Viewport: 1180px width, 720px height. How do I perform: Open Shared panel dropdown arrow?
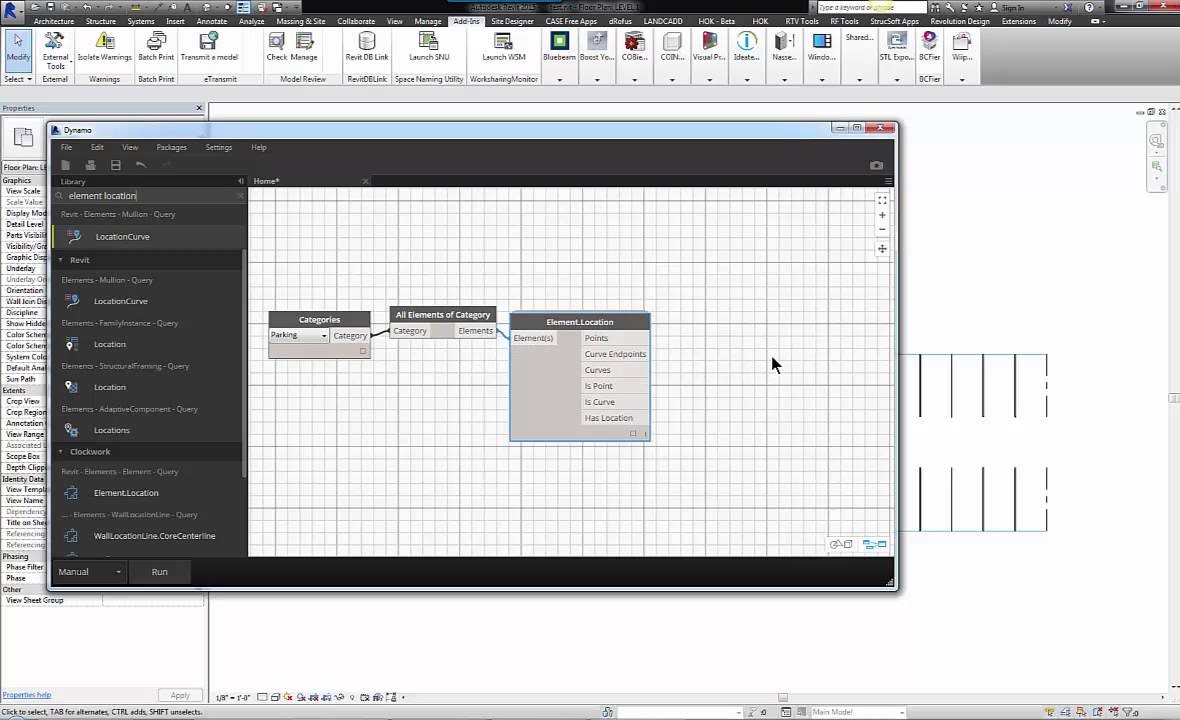coord(859,80)
